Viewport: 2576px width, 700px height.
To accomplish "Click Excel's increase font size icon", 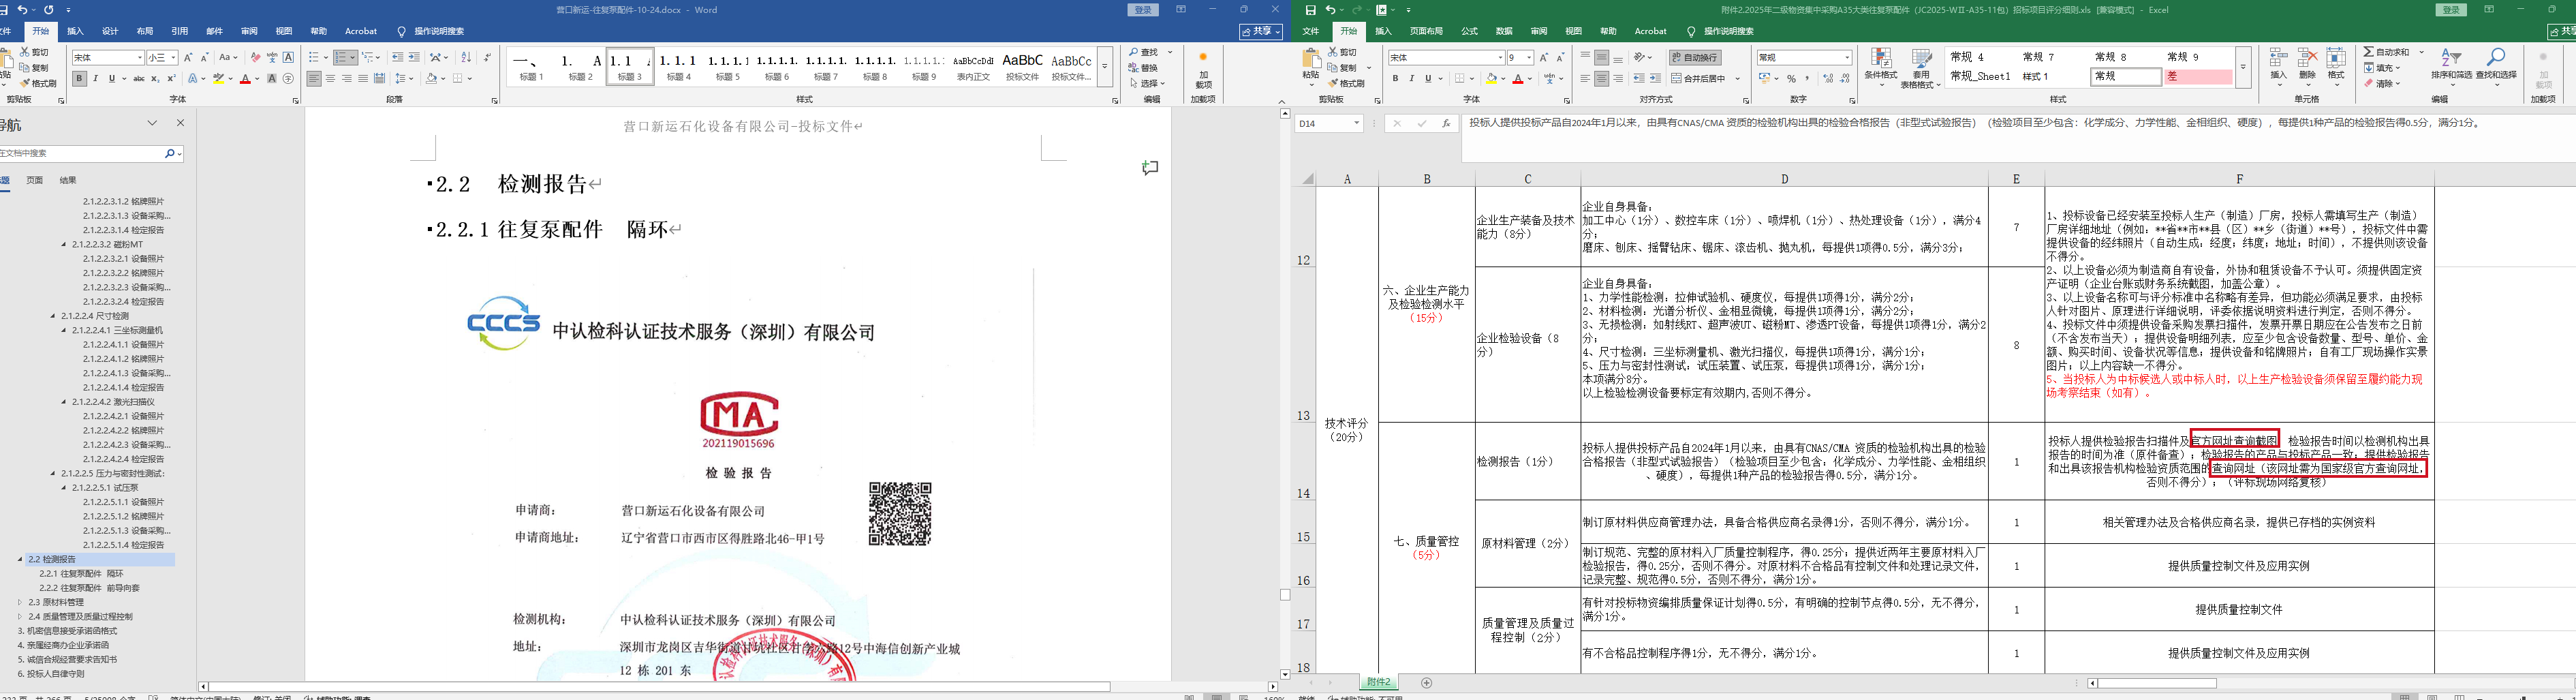I will (1544, 57).
